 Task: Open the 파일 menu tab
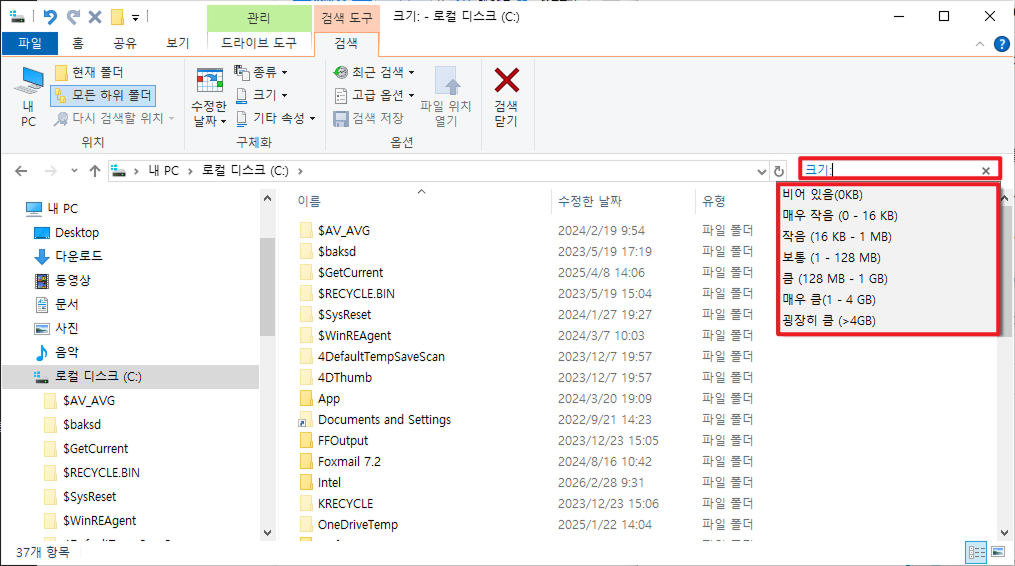[x=30, y=43]
